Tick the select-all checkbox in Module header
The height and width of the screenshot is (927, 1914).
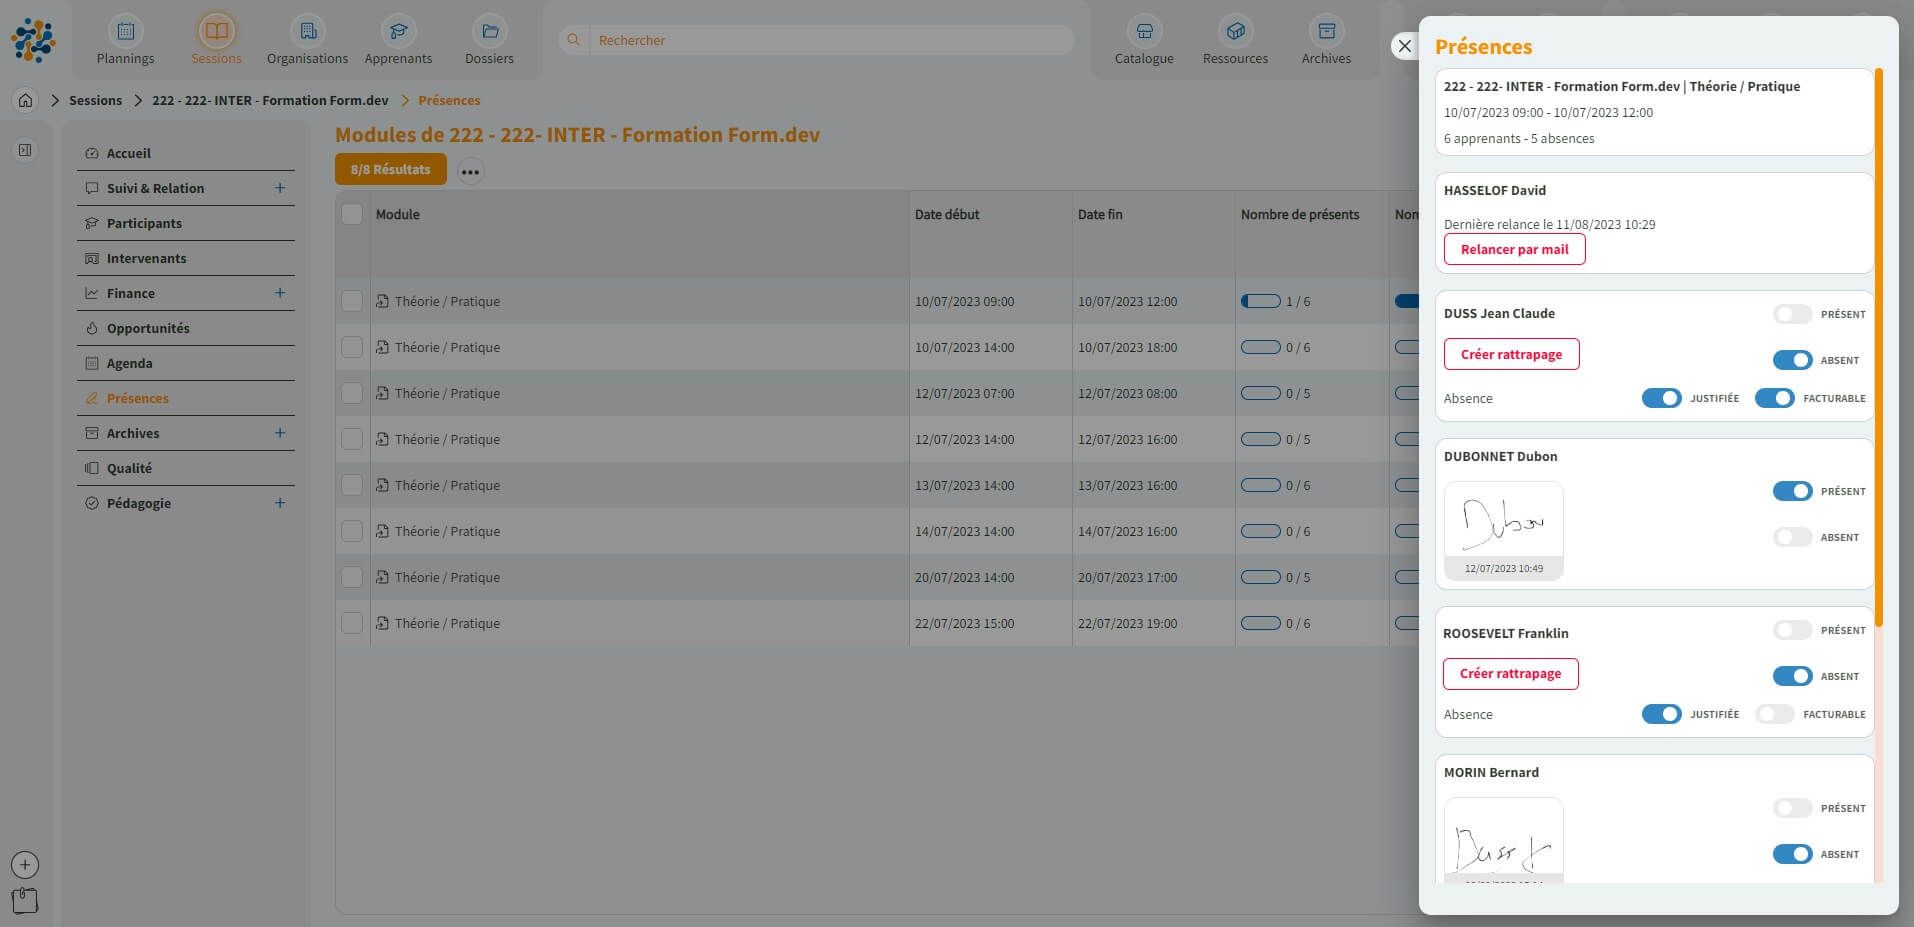pyautogui.click(x=352, y=214)
